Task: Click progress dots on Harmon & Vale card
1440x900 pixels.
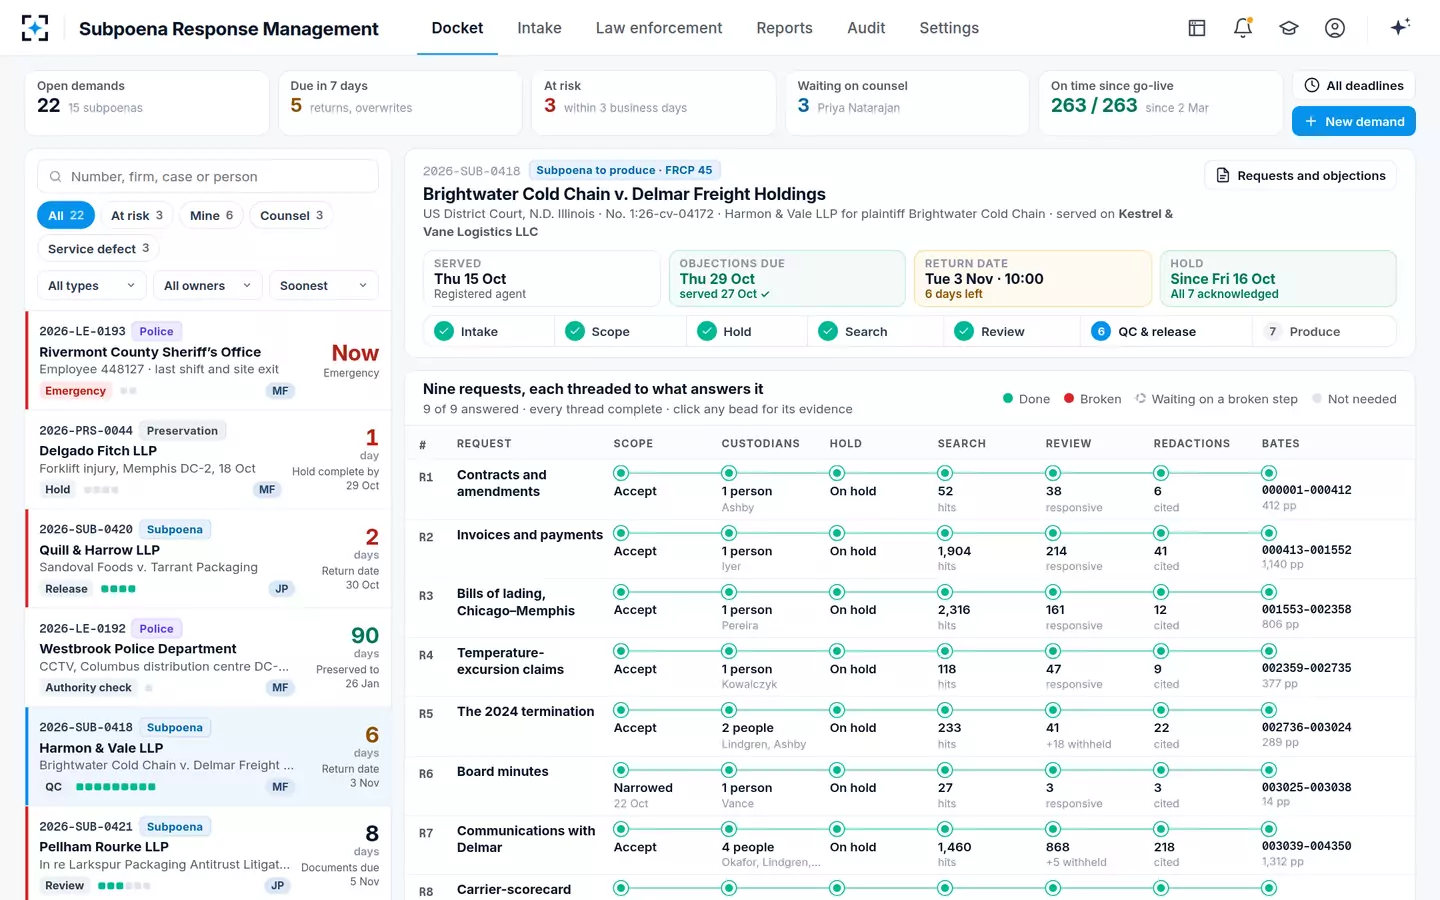Action: (x=116, y=787)
